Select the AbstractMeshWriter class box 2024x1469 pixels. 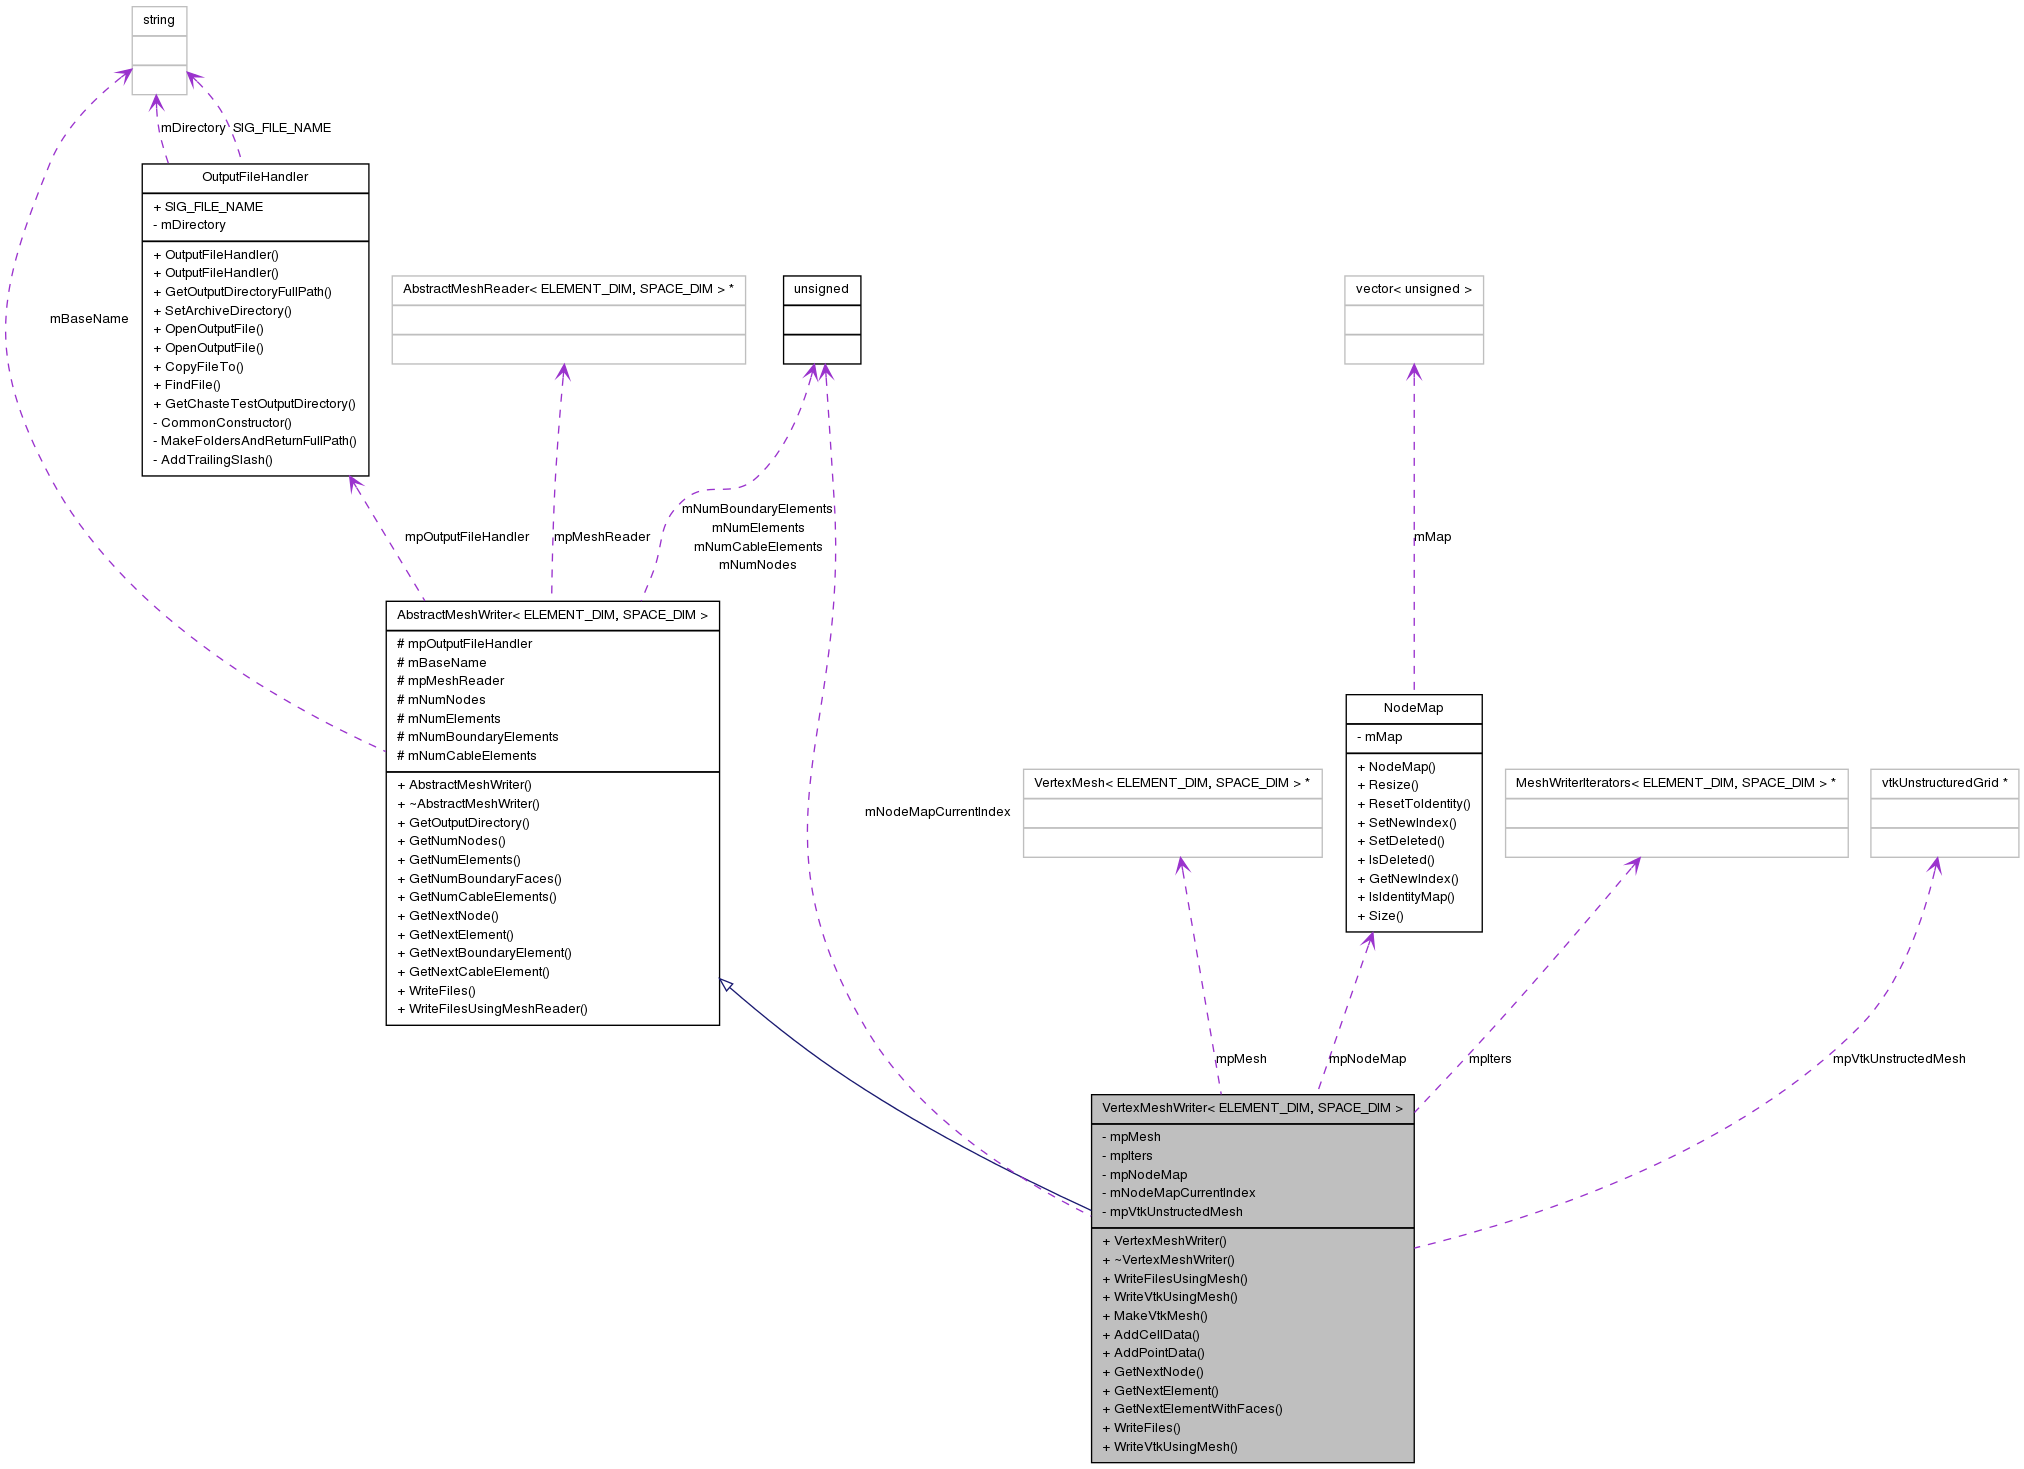[x=552, y=615]
